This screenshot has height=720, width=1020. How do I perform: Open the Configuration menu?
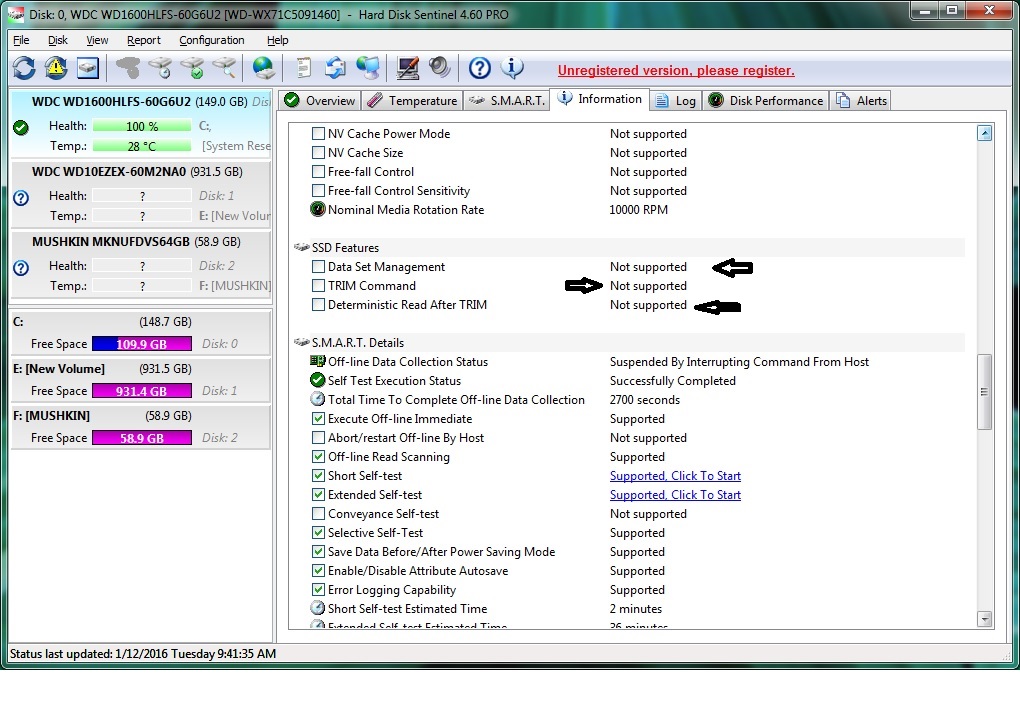click(x=211, y=40)
